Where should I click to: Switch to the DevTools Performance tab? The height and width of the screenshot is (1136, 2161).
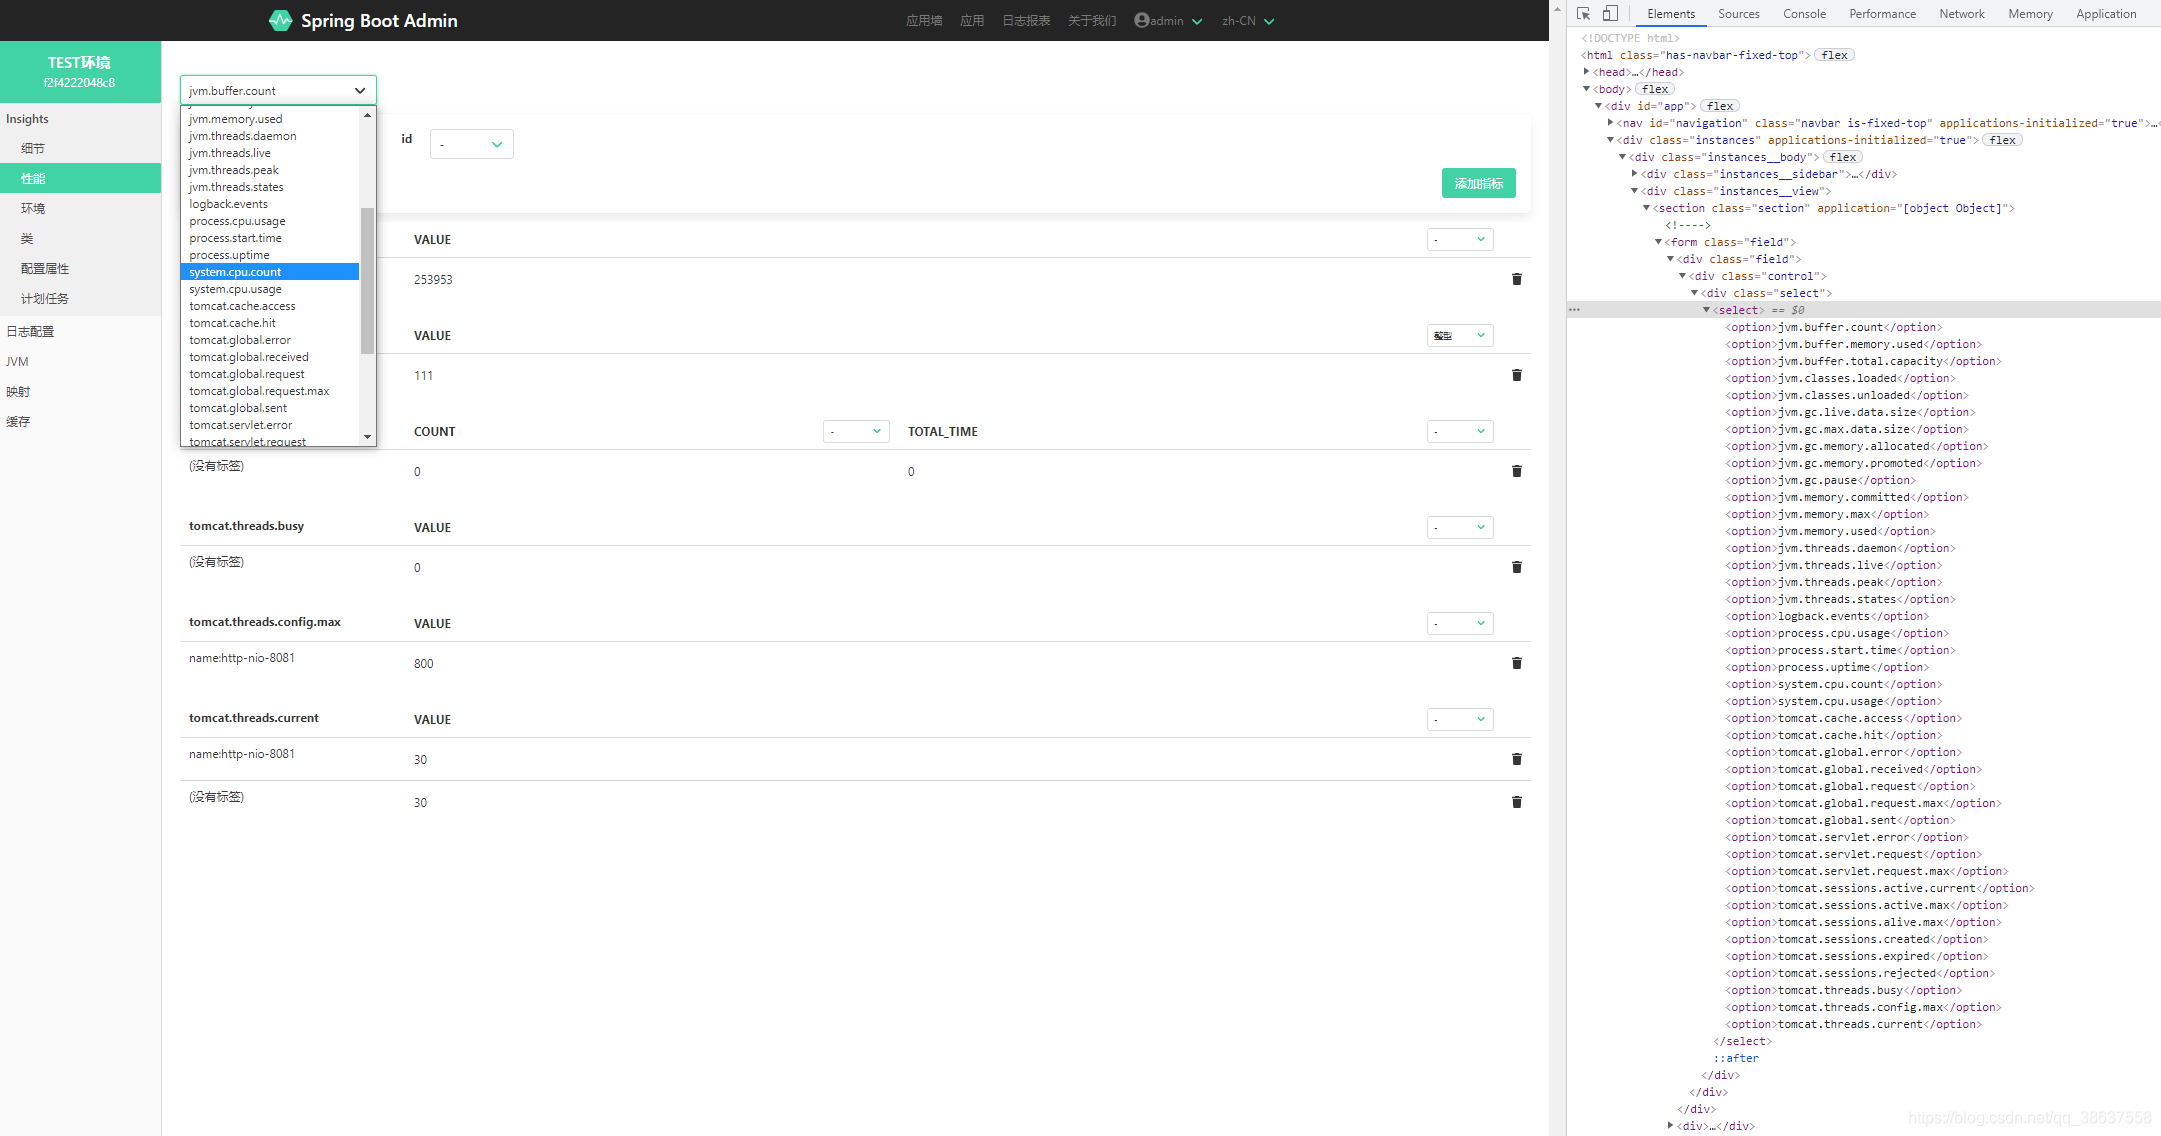(1882, 14)
